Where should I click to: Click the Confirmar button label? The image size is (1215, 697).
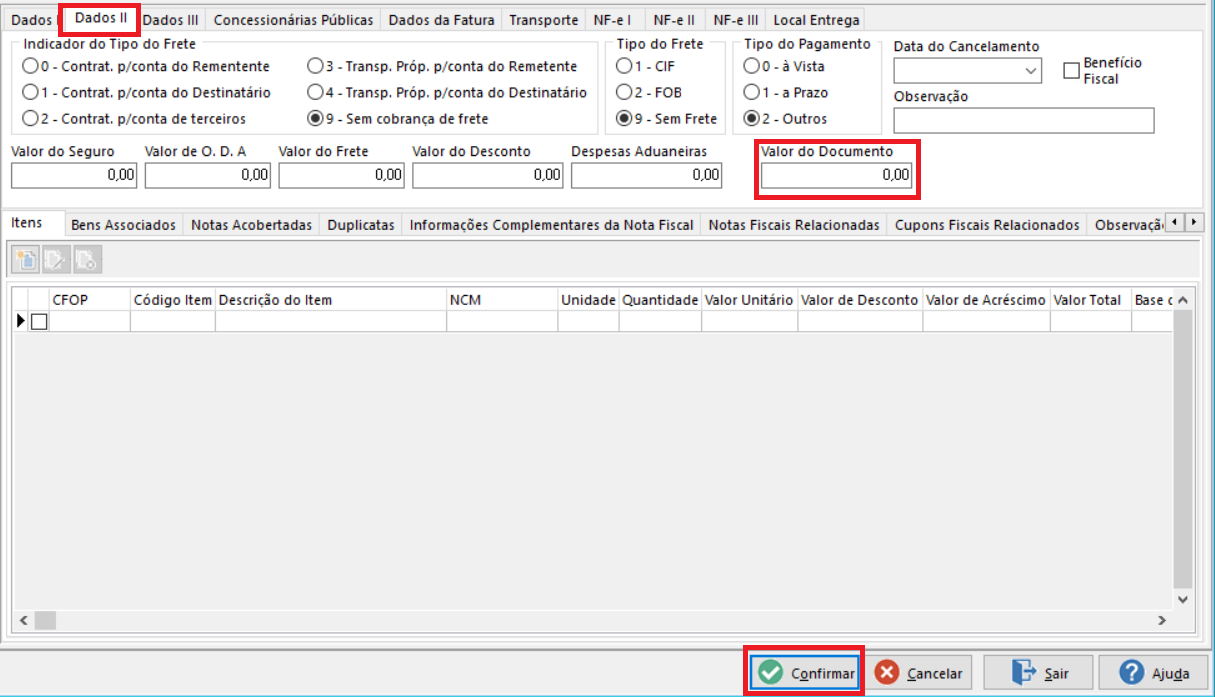pyautogui.click(x=823, y=674)
